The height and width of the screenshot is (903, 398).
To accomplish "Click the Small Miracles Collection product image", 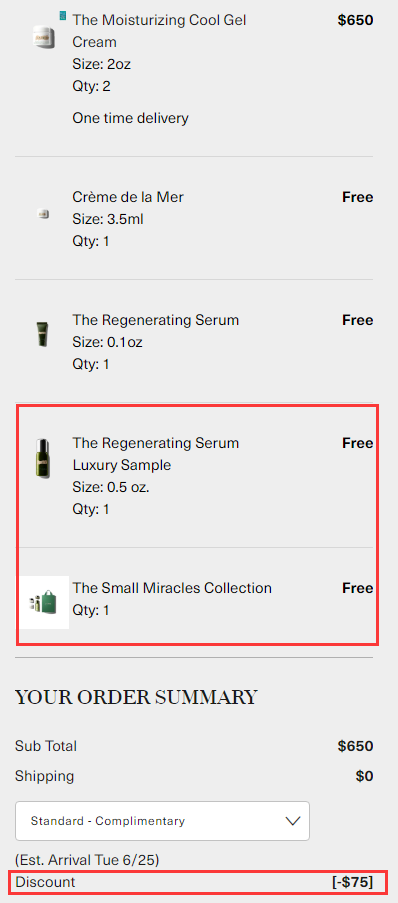I will 44,602.
